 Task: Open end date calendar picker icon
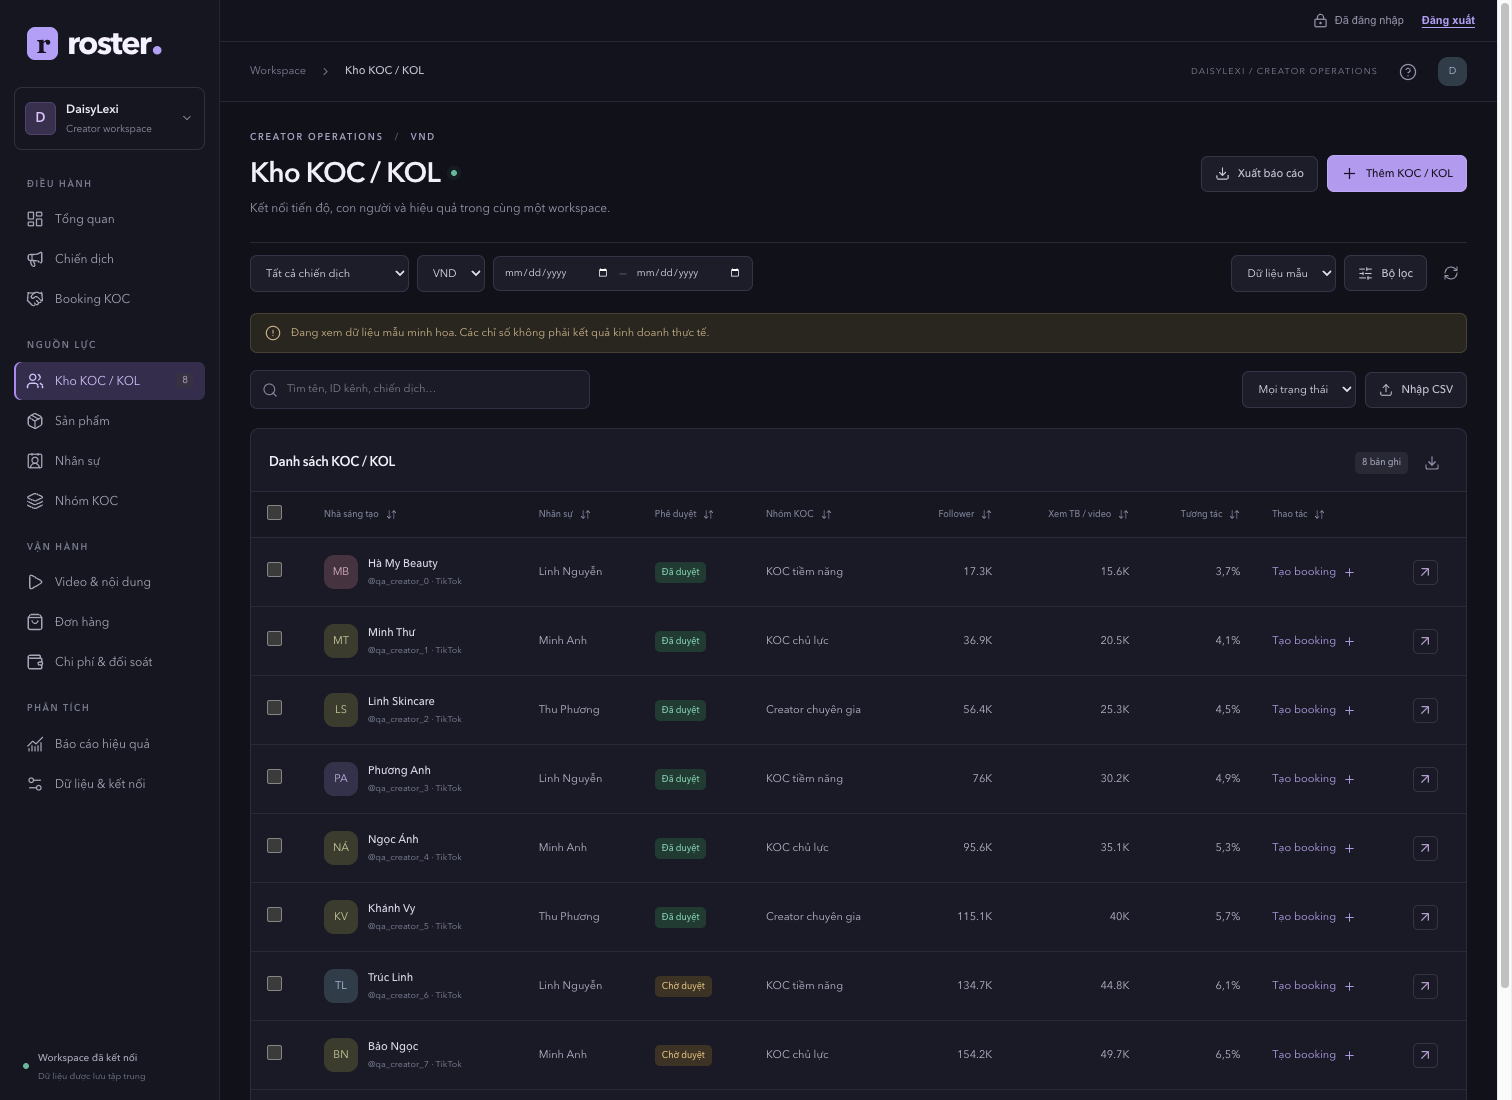tap(735, 273)
